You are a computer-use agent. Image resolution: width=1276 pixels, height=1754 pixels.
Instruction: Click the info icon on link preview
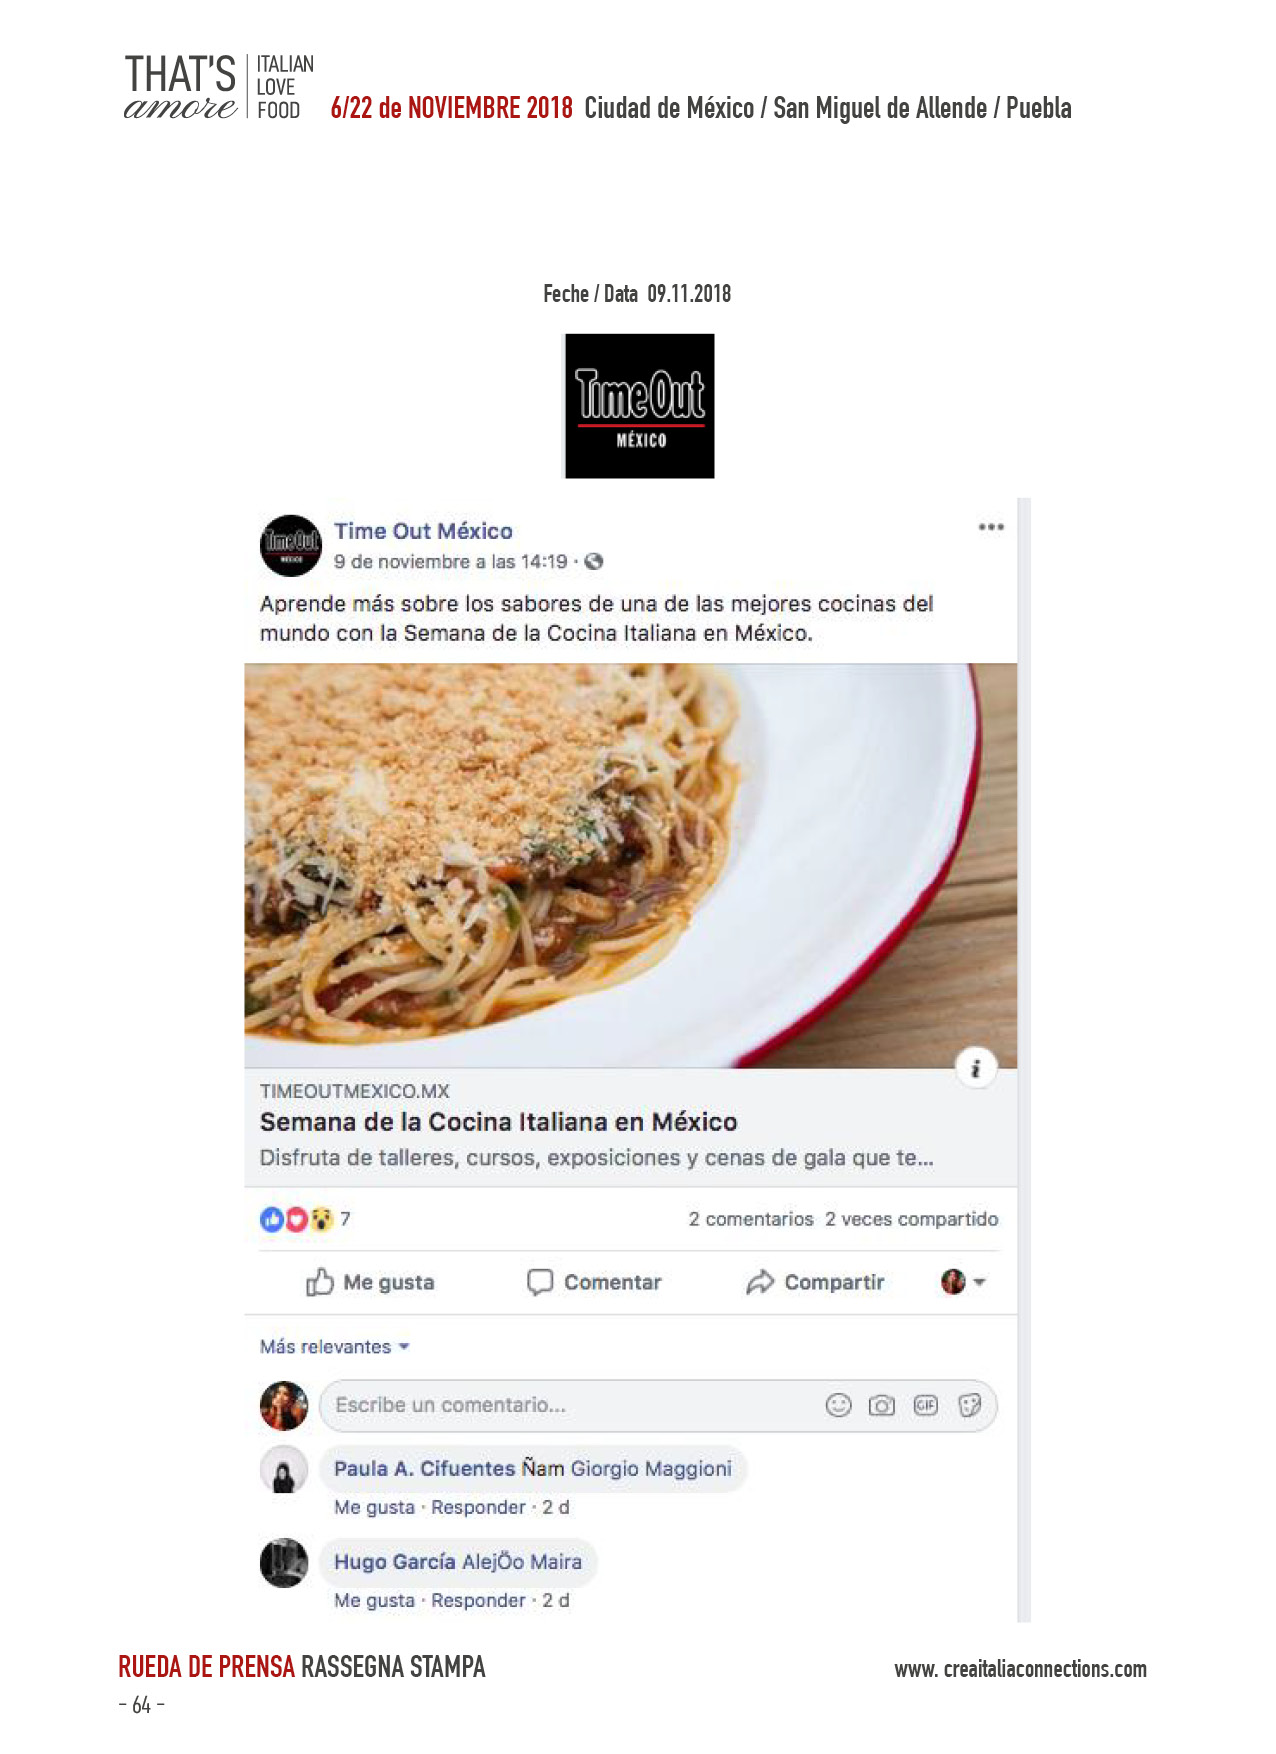pyautogui.click(x=976, y=1068)
